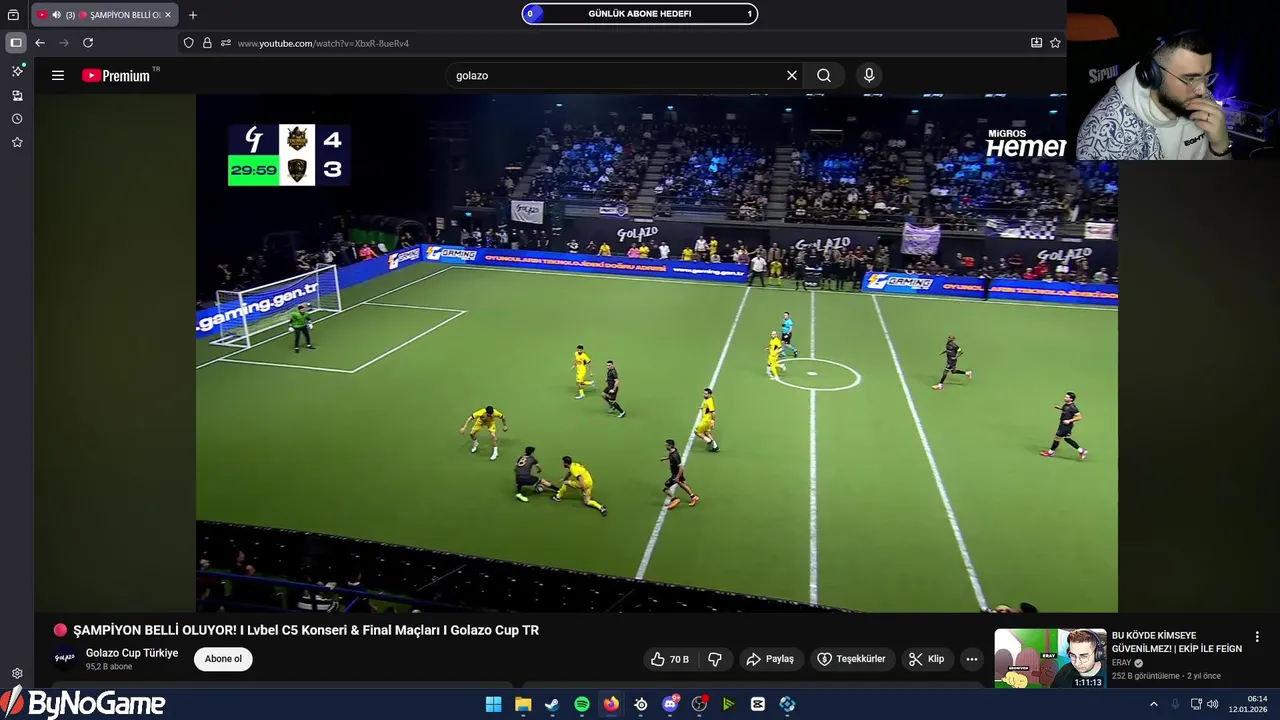Bookmark this page with star icon
Image resolution: width=1280 pixels, height=720 pixels.
pos(1055,43)
